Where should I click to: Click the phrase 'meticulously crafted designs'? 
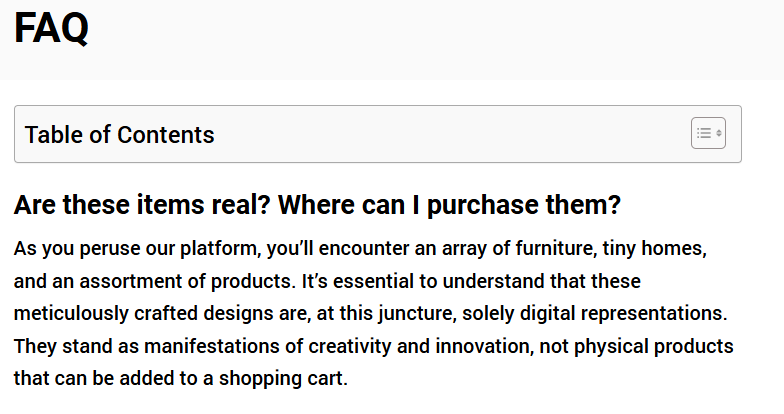(141, 313)
